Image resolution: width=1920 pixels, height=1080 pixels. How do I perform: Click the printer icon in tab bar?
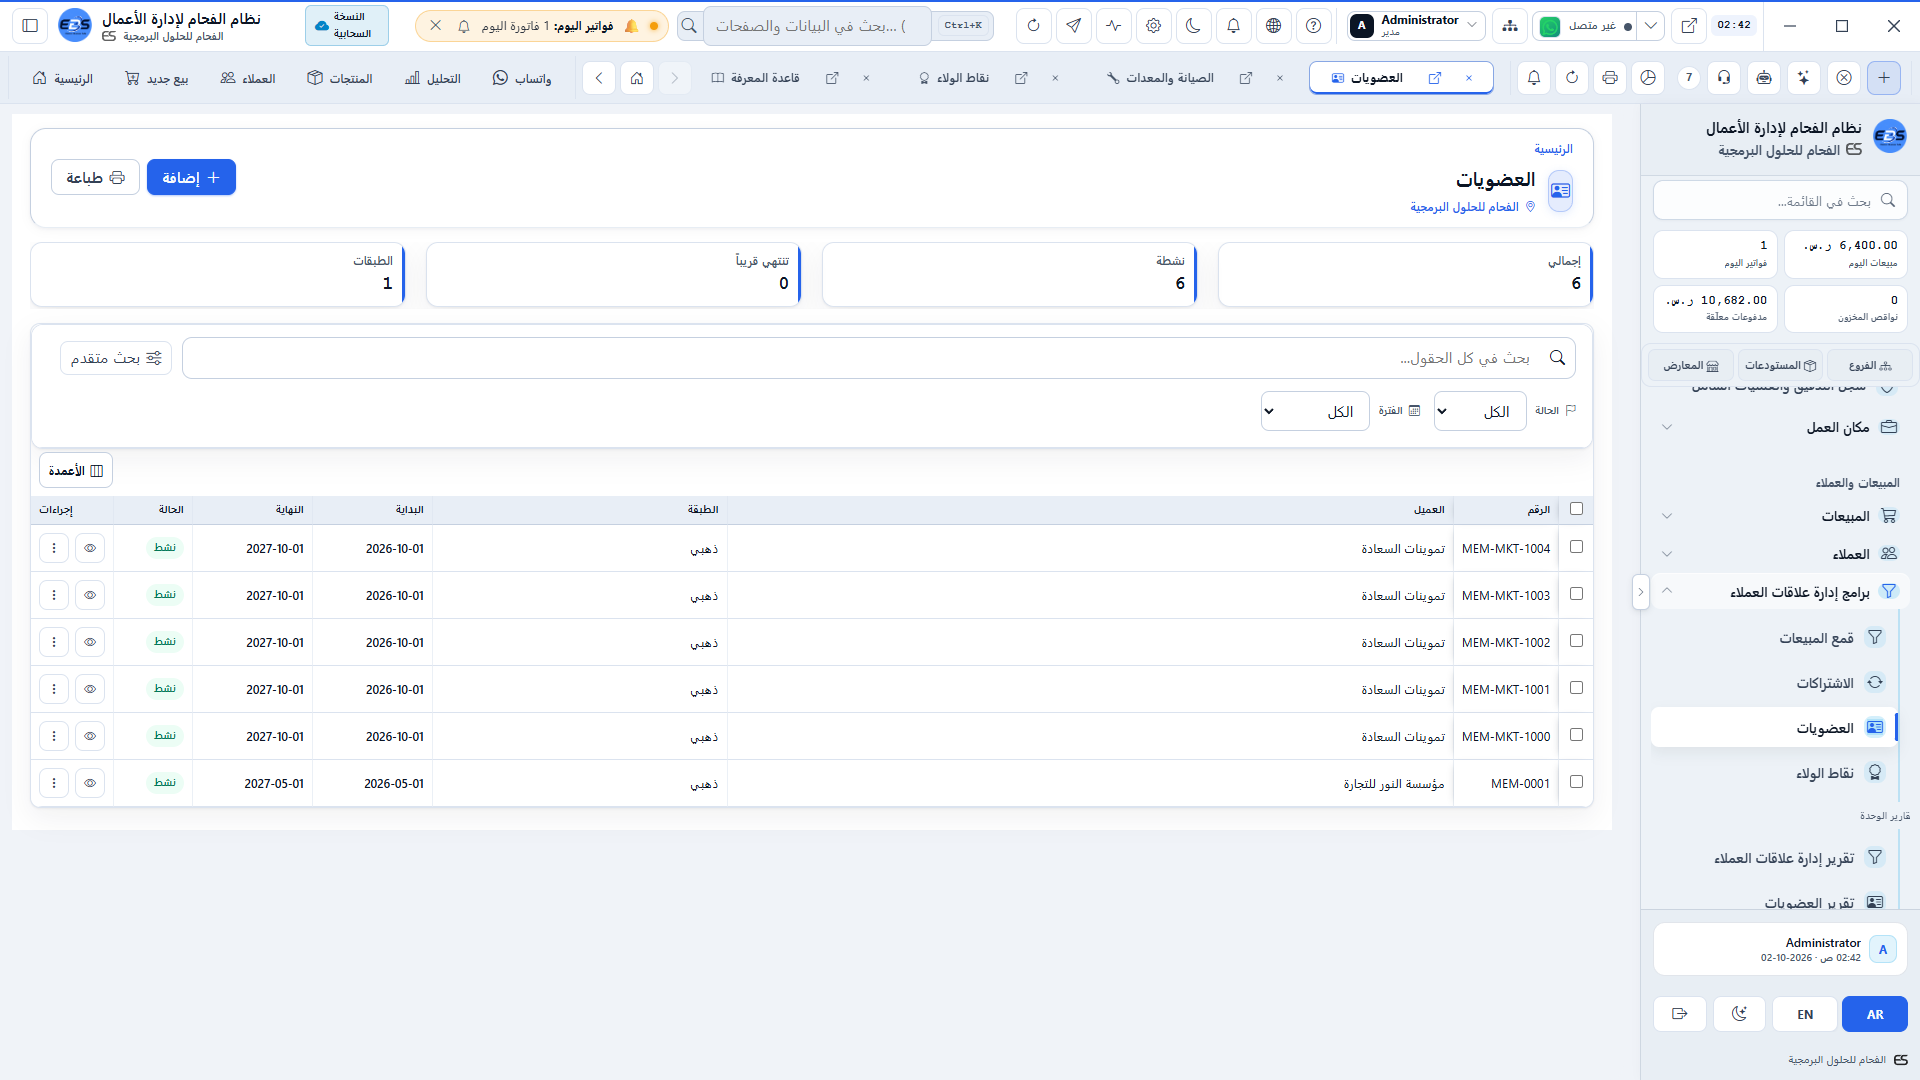point(1610,77)
